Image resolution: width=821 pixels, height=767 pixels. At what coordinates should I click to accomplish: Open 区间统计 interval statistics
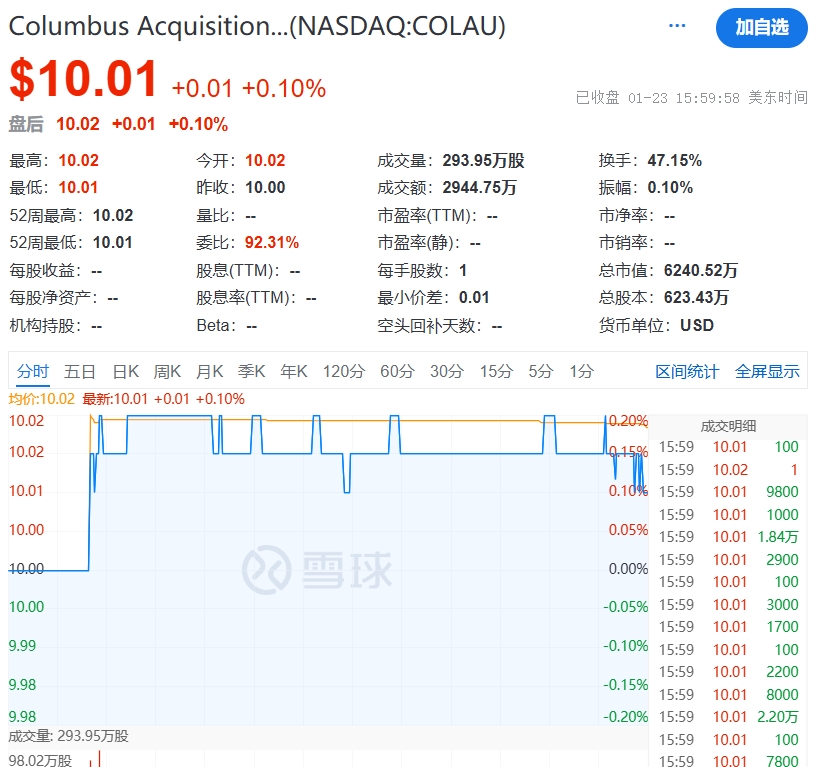pos(687,370)
